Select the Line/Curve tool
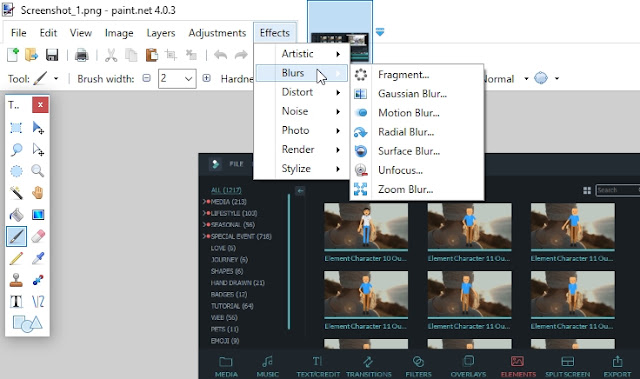The height and width of the screenshot is (379, 640). [38, 301]
